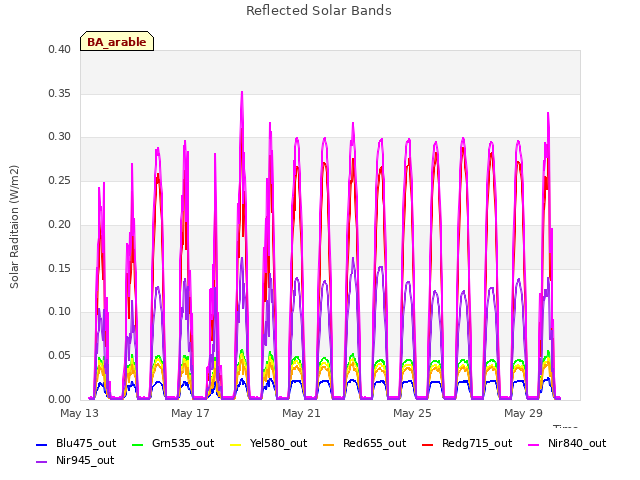The width and height of the screenshot is (640, 480).
Task: Click the yellow Yel580_out color marker
Action: [x=236, y=445]
